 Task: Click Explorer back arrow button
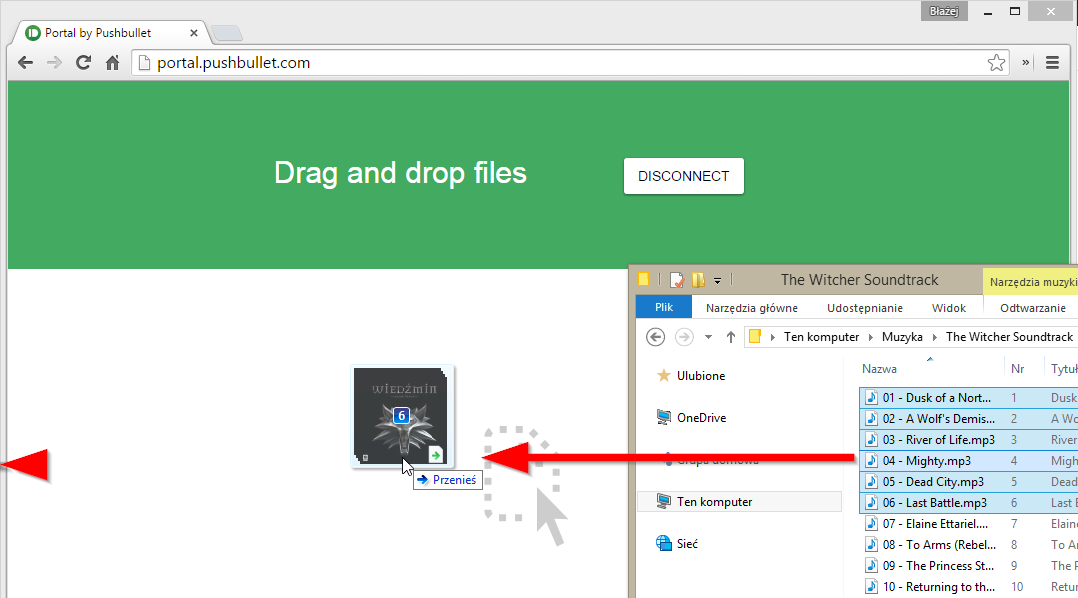[656, 337]
